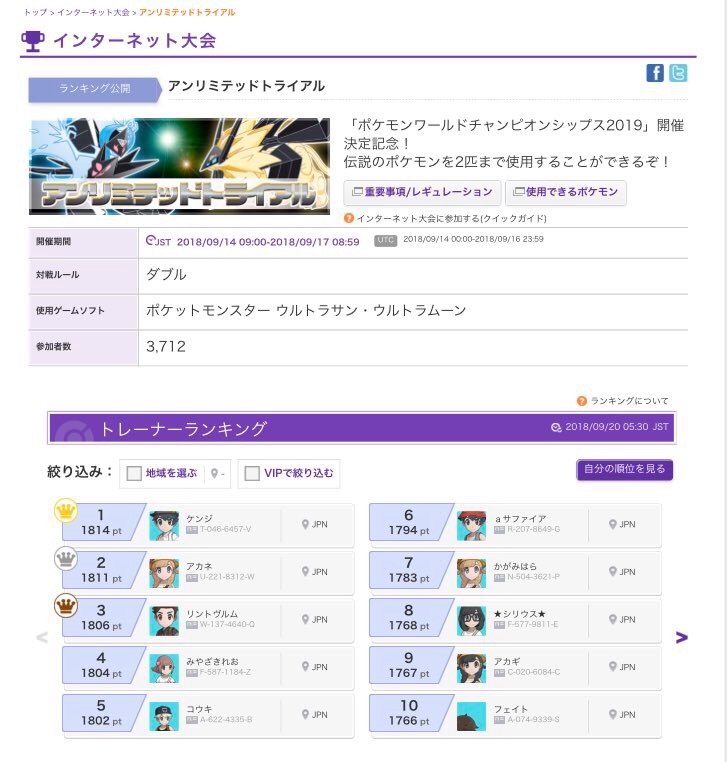Go to the next ranking page arrow
This screenshot has width=727, height=762.
point(682,637)
